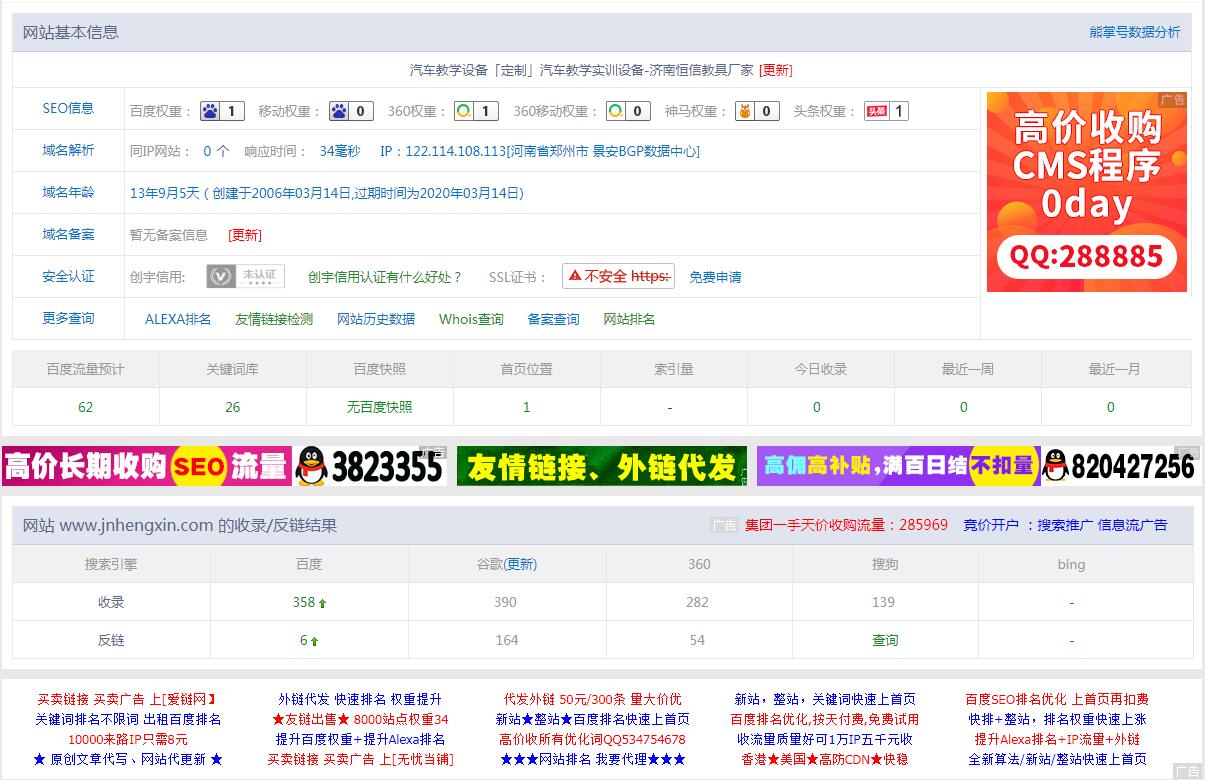
Task: Open 百度SEO排名优化 上首页再扣费 ad
Action: [1057, 699]
